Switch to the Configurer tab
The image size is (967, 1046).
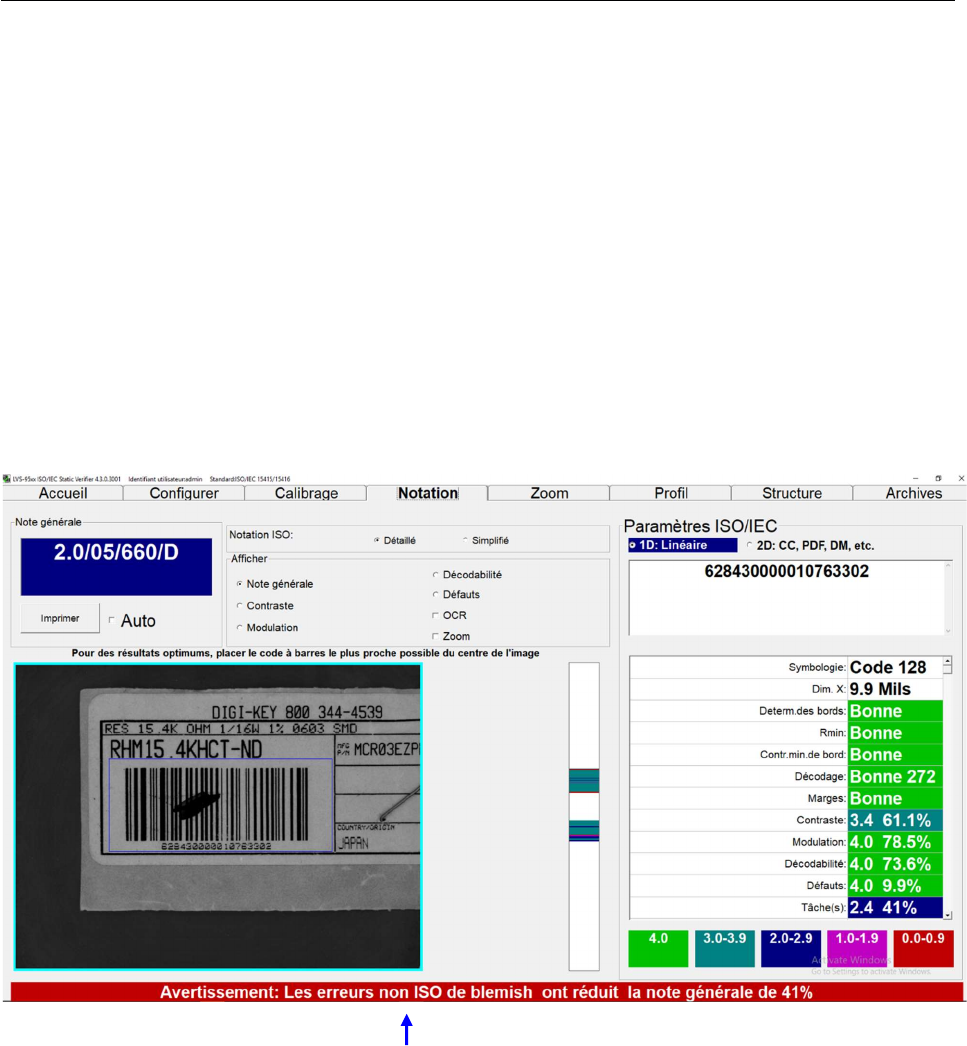184,493
